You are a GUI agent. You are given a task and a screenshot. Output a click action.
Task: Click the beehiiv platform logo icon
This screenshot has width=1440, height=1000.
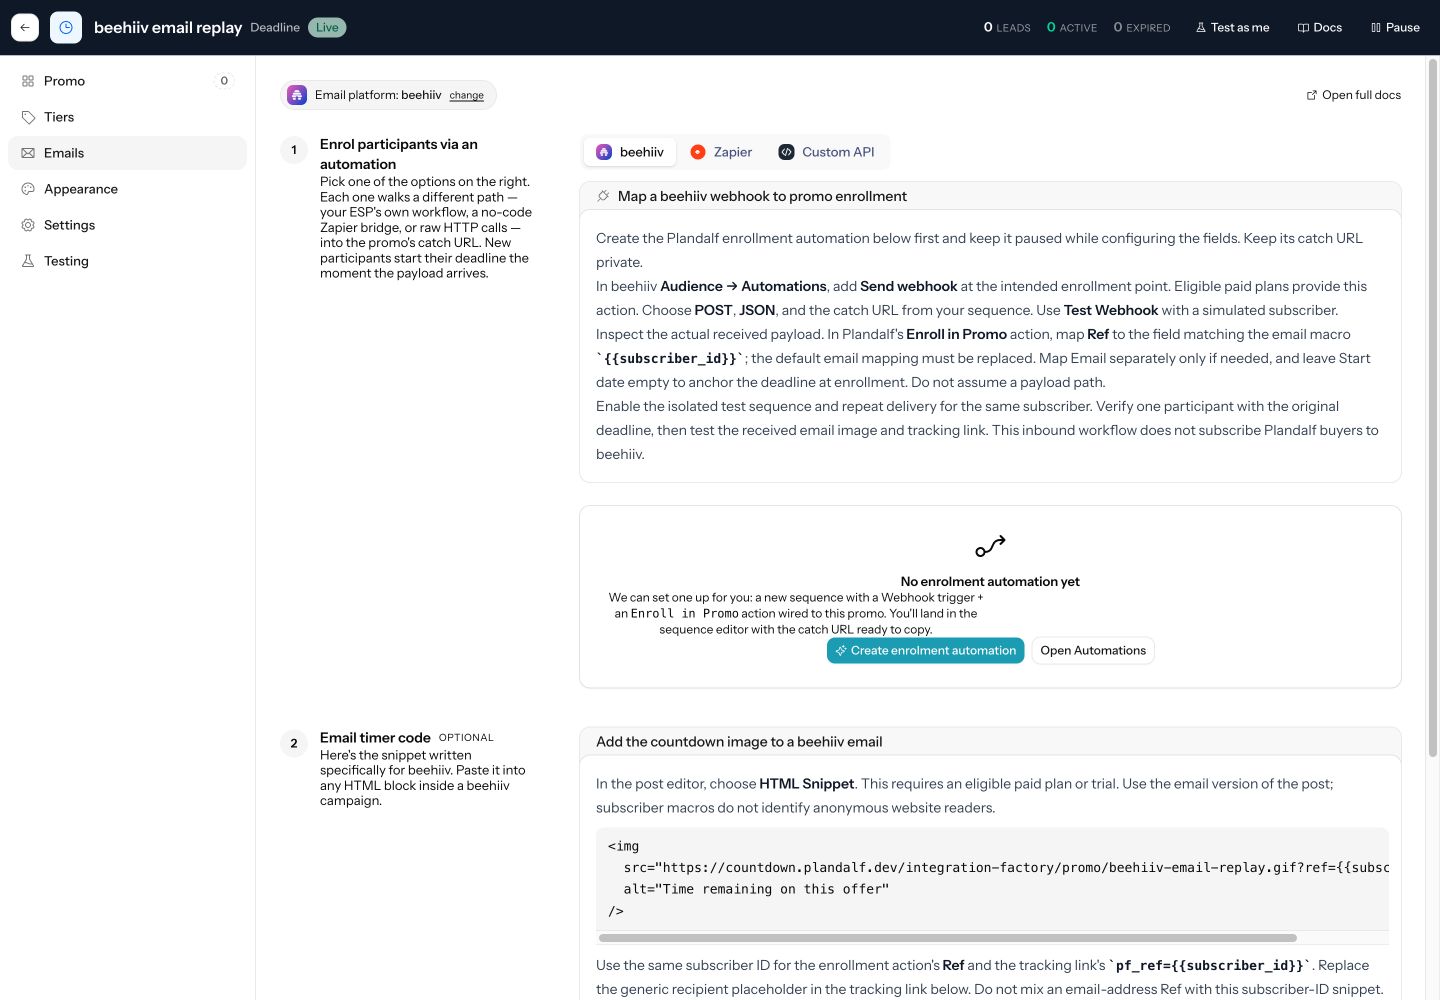[297, 95]
